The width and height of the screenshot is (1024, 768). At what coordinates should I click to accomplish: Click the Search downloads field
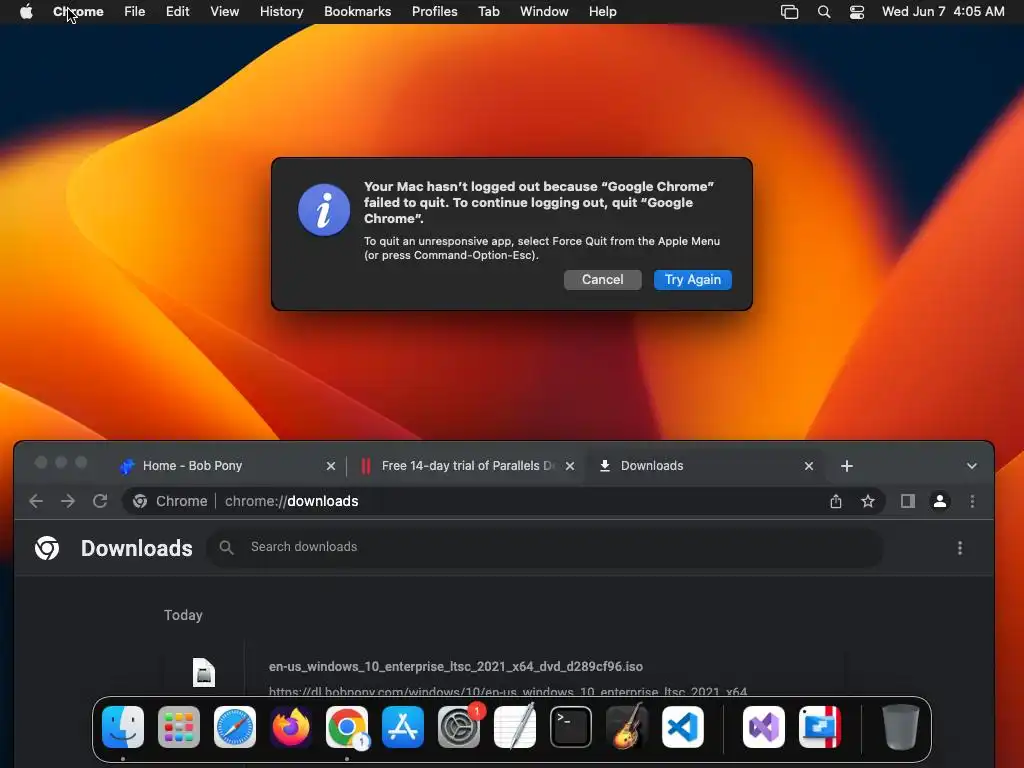pos(545,547)
